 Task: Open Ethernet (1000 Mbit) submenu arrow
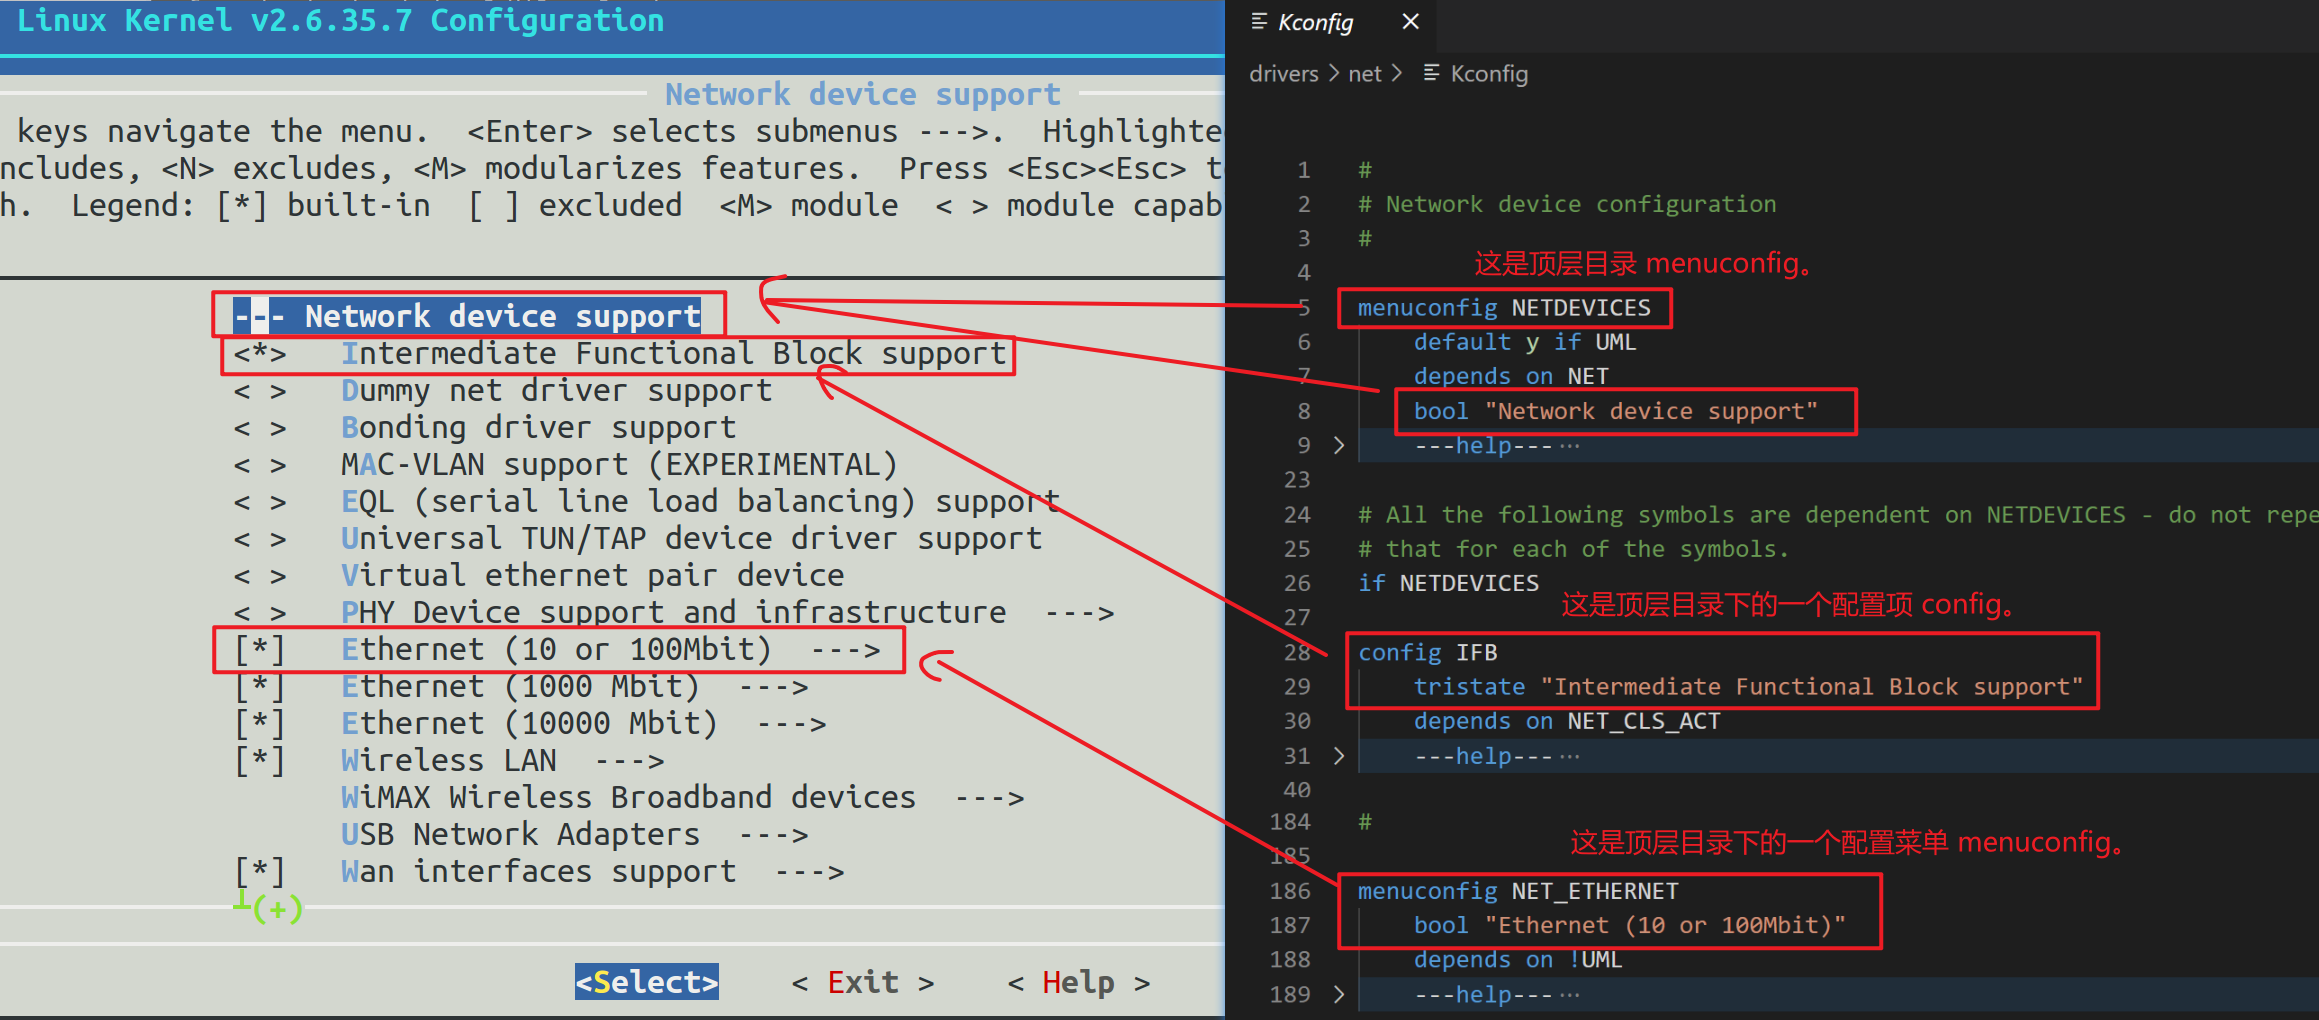click(x=773, y=687)
